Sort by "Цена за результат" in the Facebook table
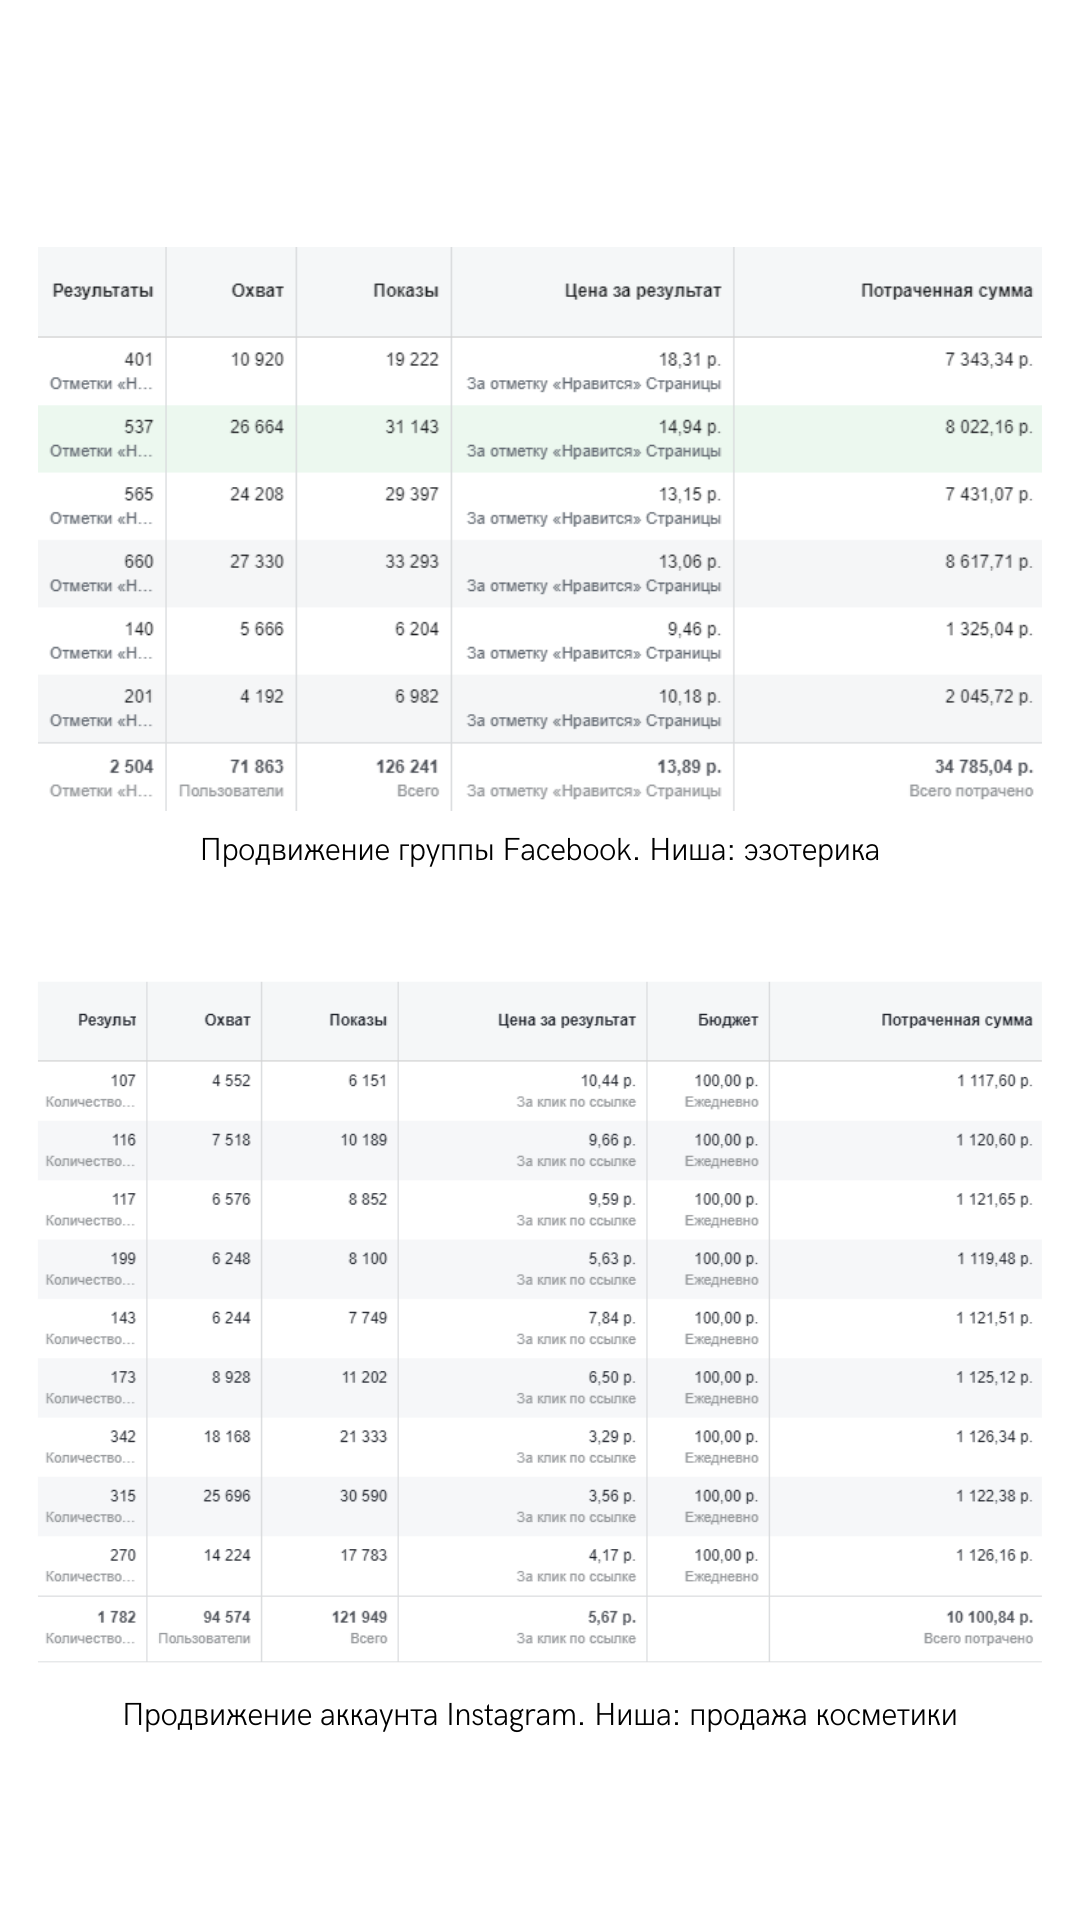 point(642,291)
